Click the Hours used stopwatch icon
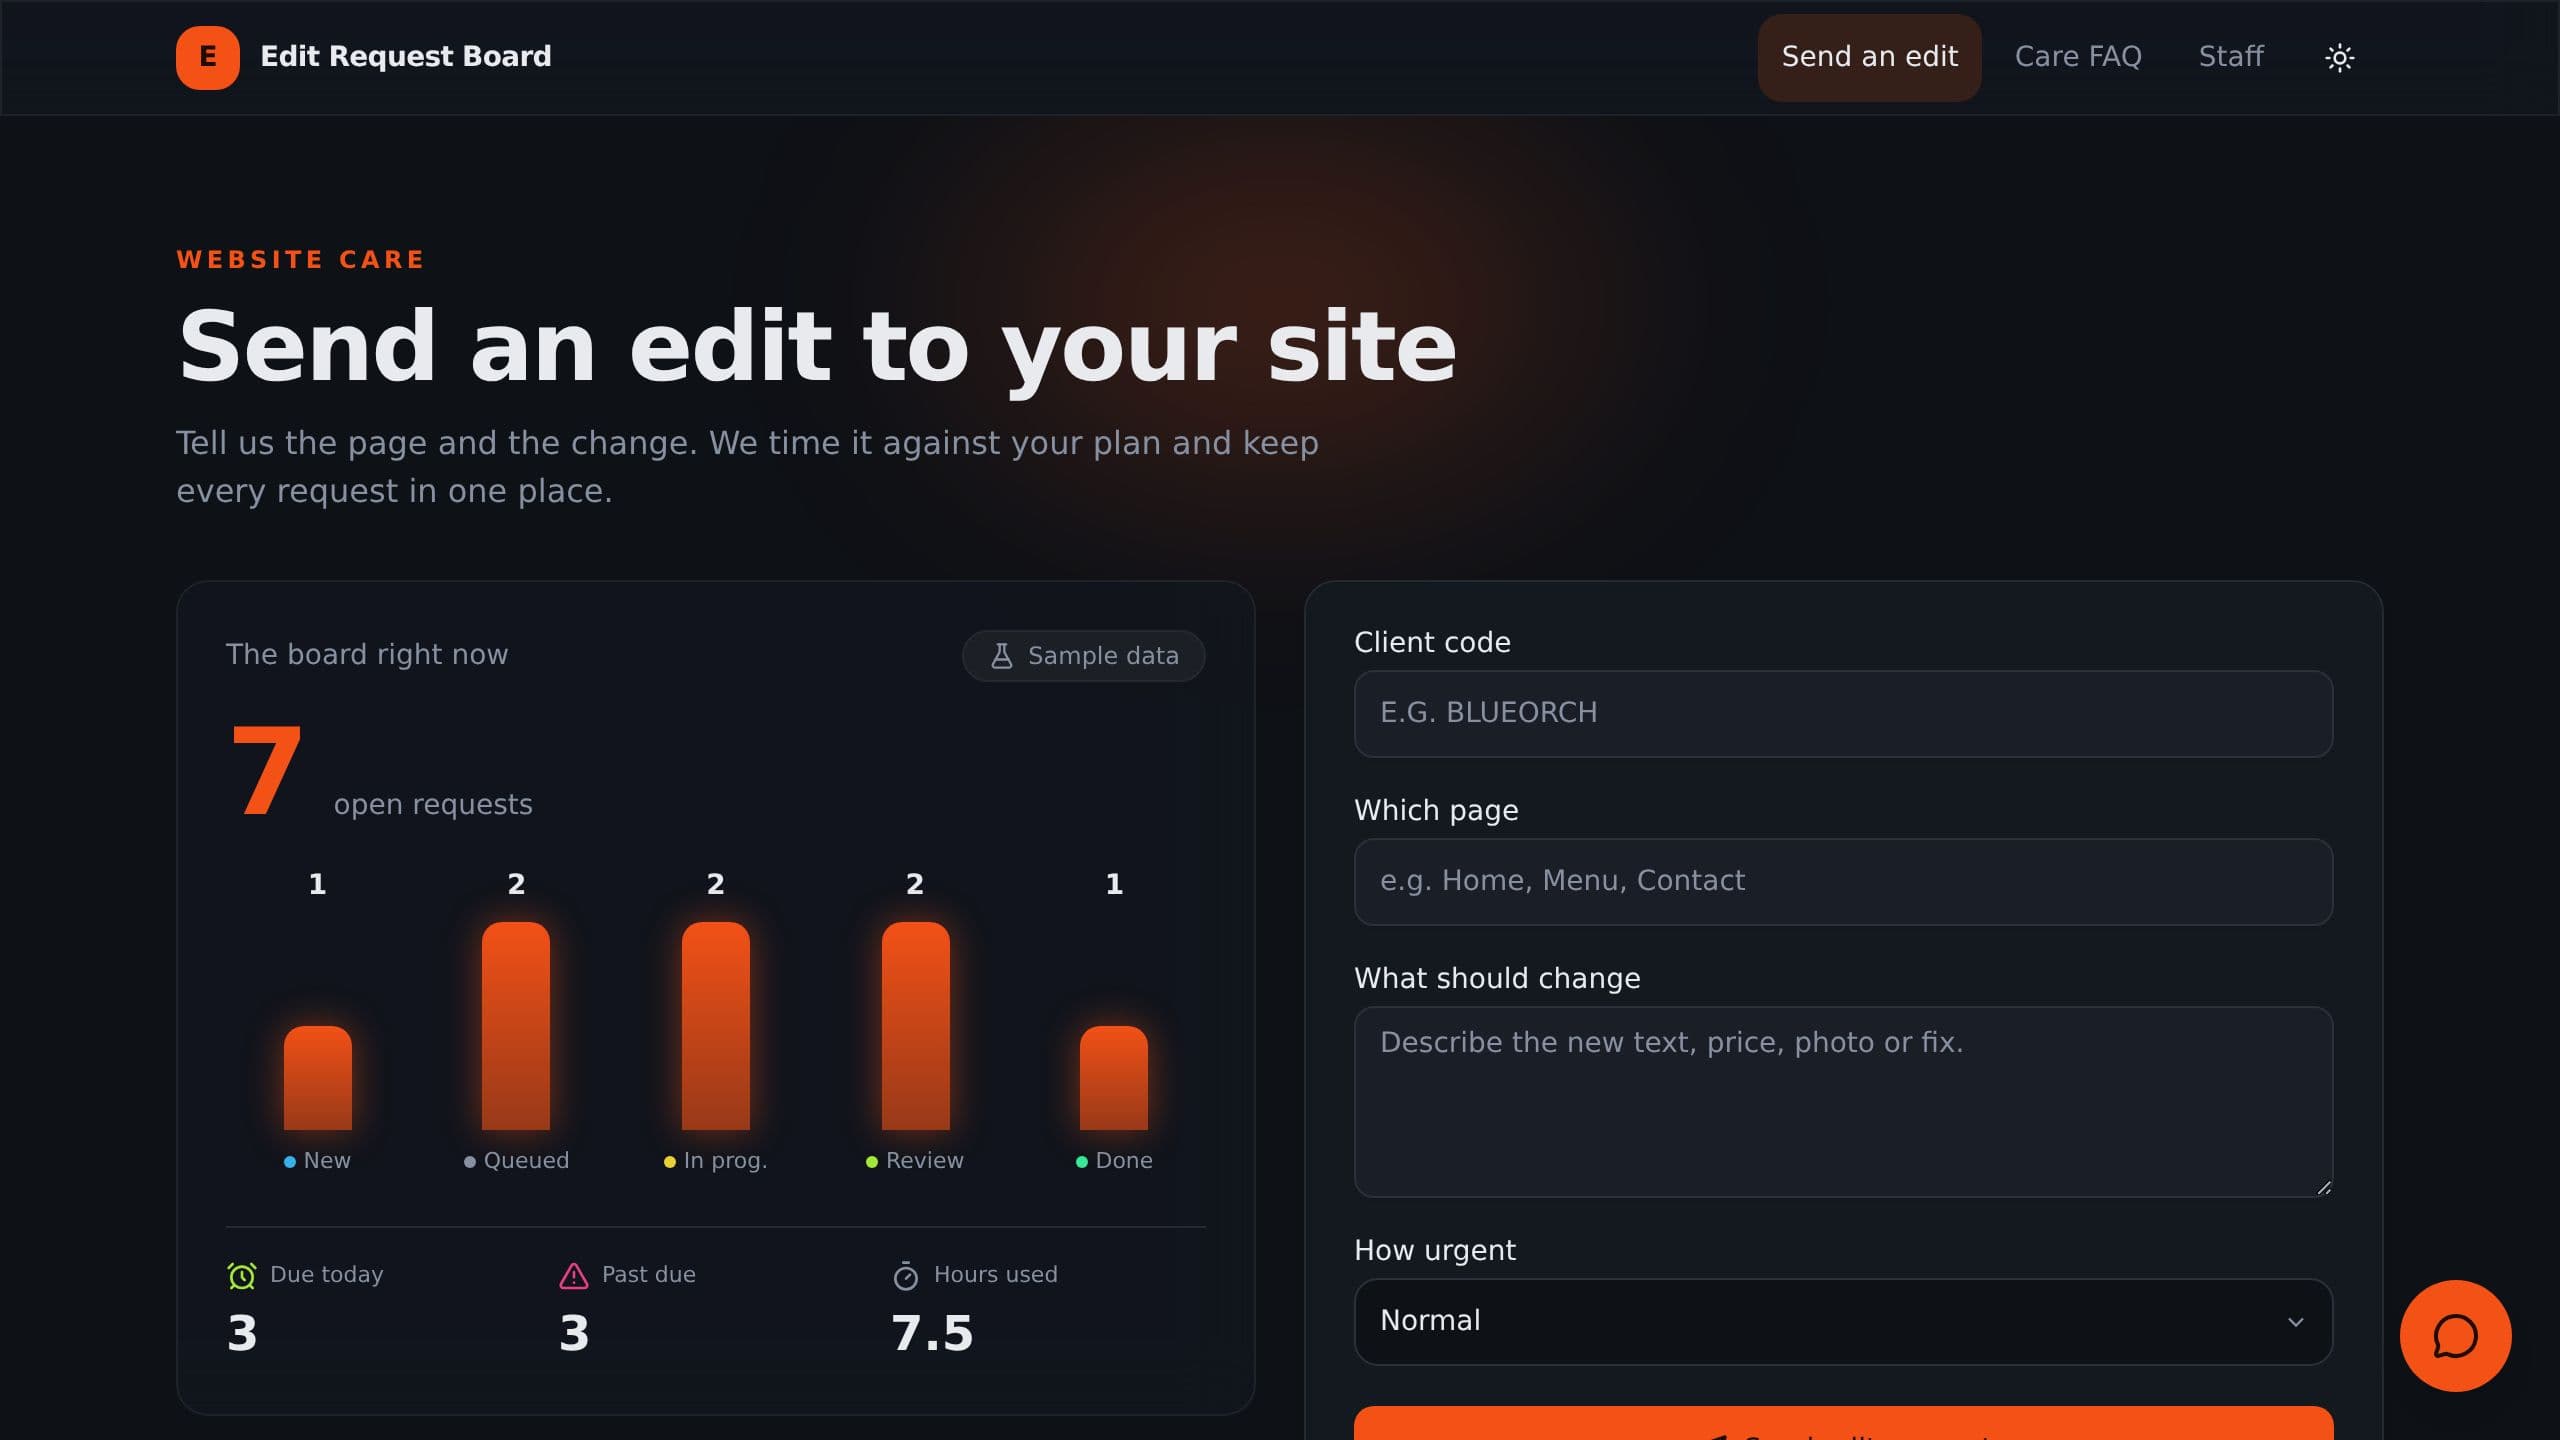The height and width of the screenshot is (1440, 2560). click(x=905, y=1275)
